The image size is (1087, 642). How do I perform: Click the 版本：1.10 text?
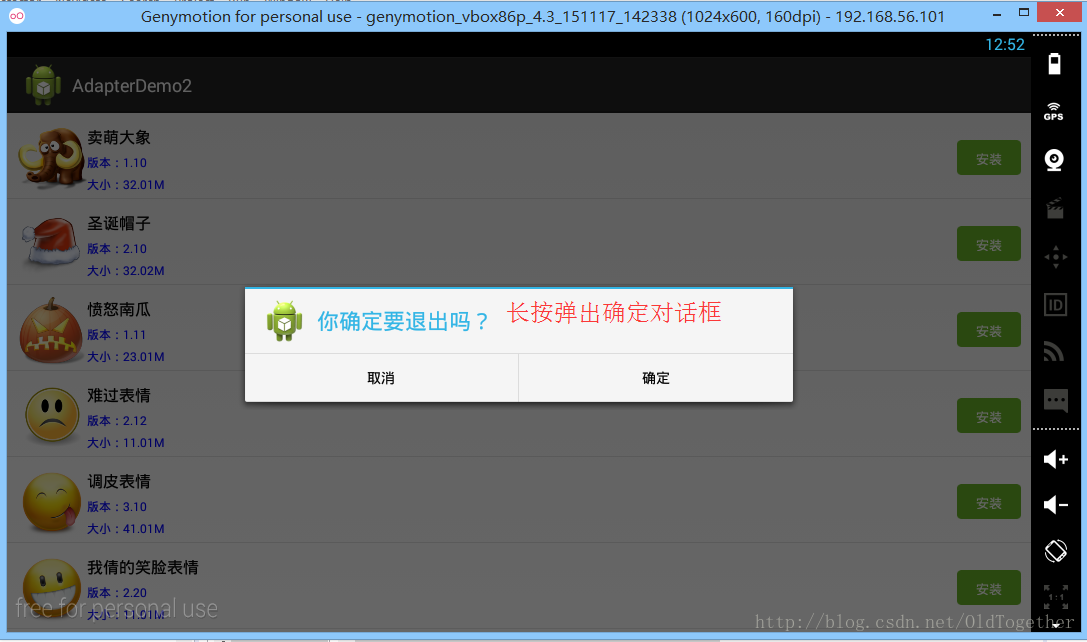pos(116,163)
